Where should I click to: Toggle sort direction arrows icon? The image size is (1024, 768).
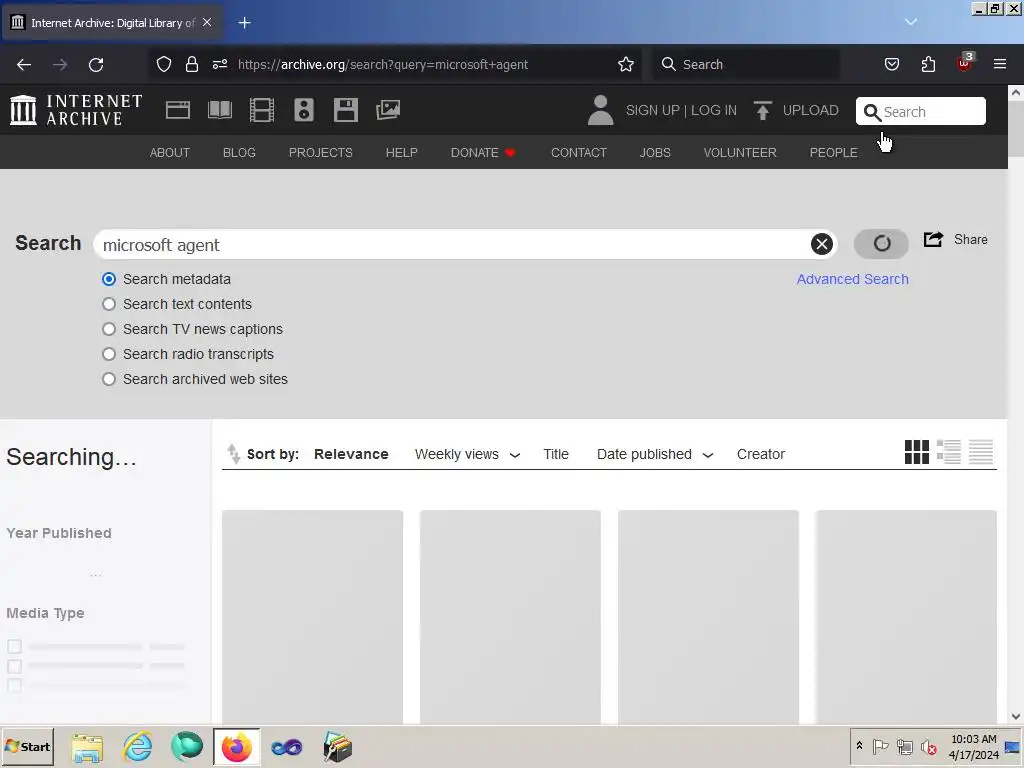pos(233,453)
